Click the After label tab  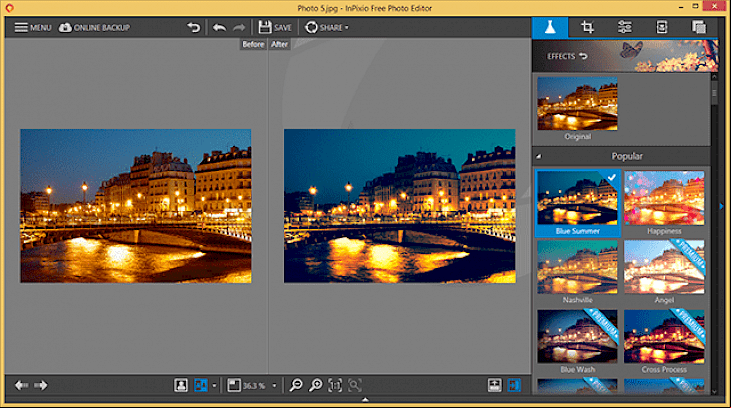pos(279,44)
